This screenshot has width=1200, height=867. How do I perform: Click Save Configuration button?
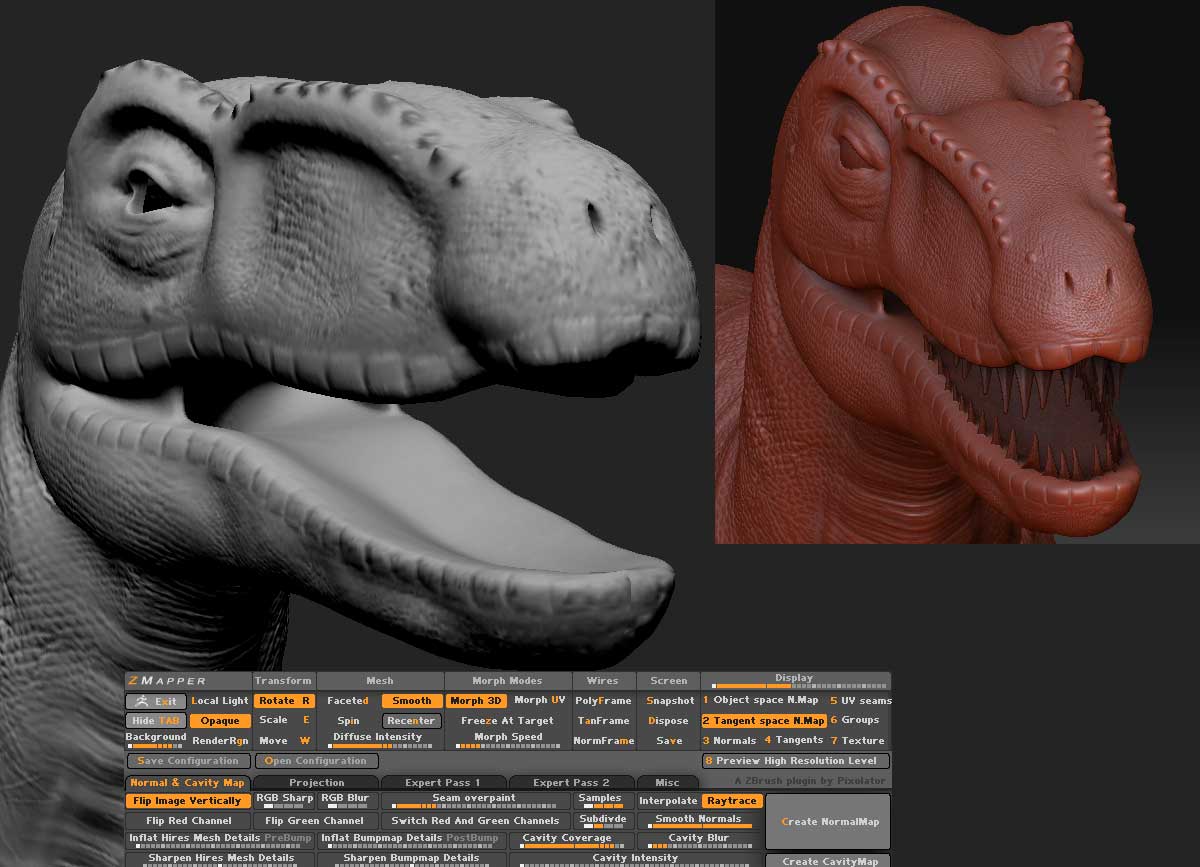(x=188, y=761)
